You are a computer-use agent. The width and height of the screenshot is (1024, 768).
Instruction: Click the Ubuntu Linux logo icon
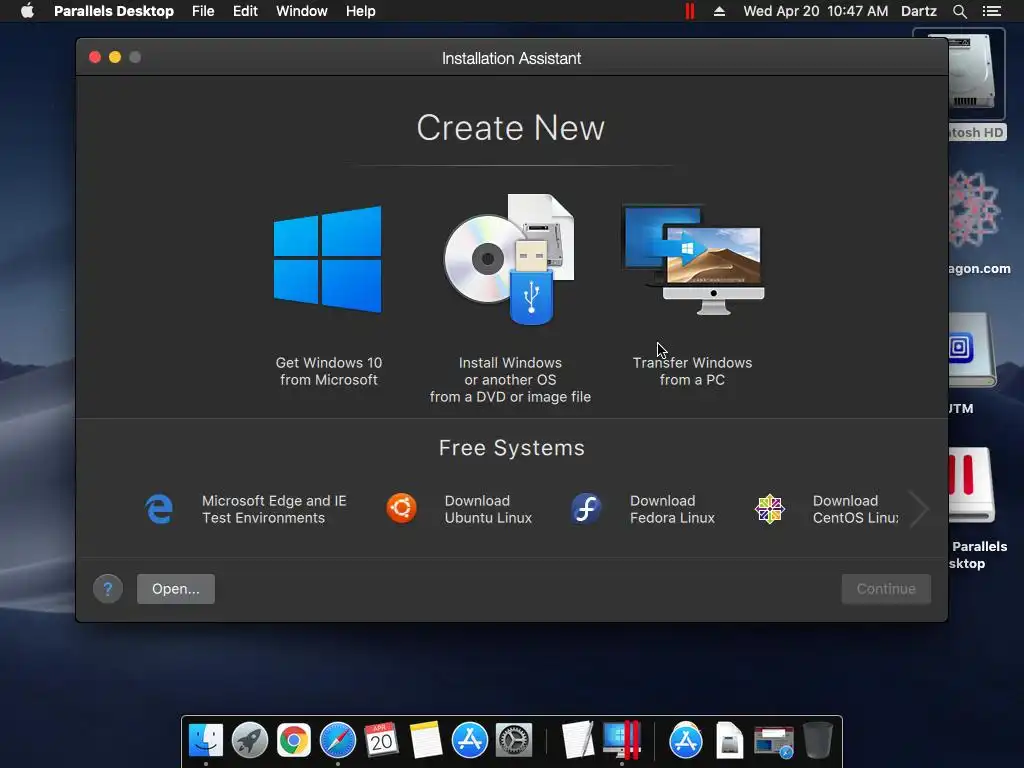click(x=402, y=509)
